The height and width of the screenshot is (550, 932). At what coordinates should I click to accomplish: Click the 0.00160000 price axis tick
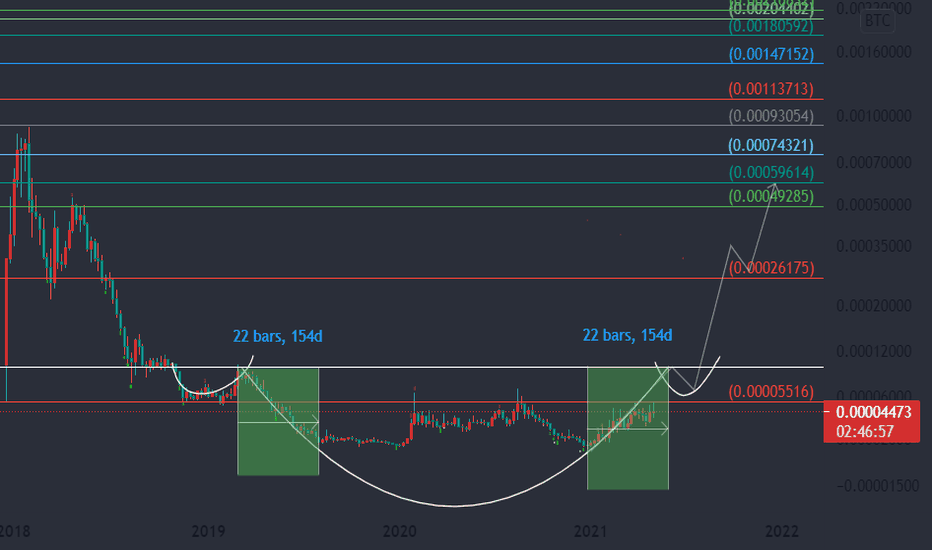(x=874, y=52)
